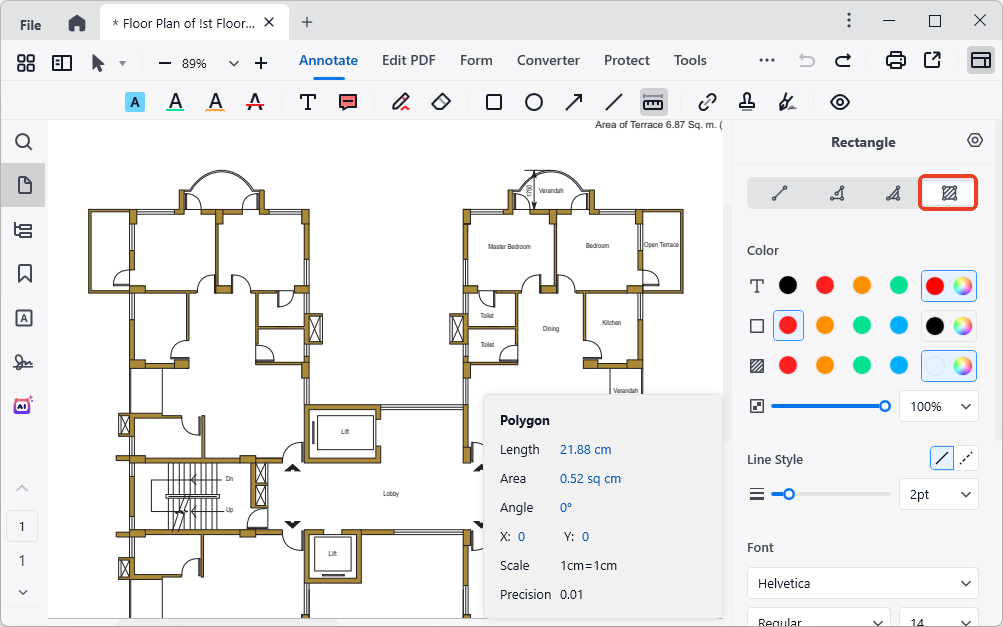Select the Highlight text tool
1003x627 pixels.
(x=135, y=101)
